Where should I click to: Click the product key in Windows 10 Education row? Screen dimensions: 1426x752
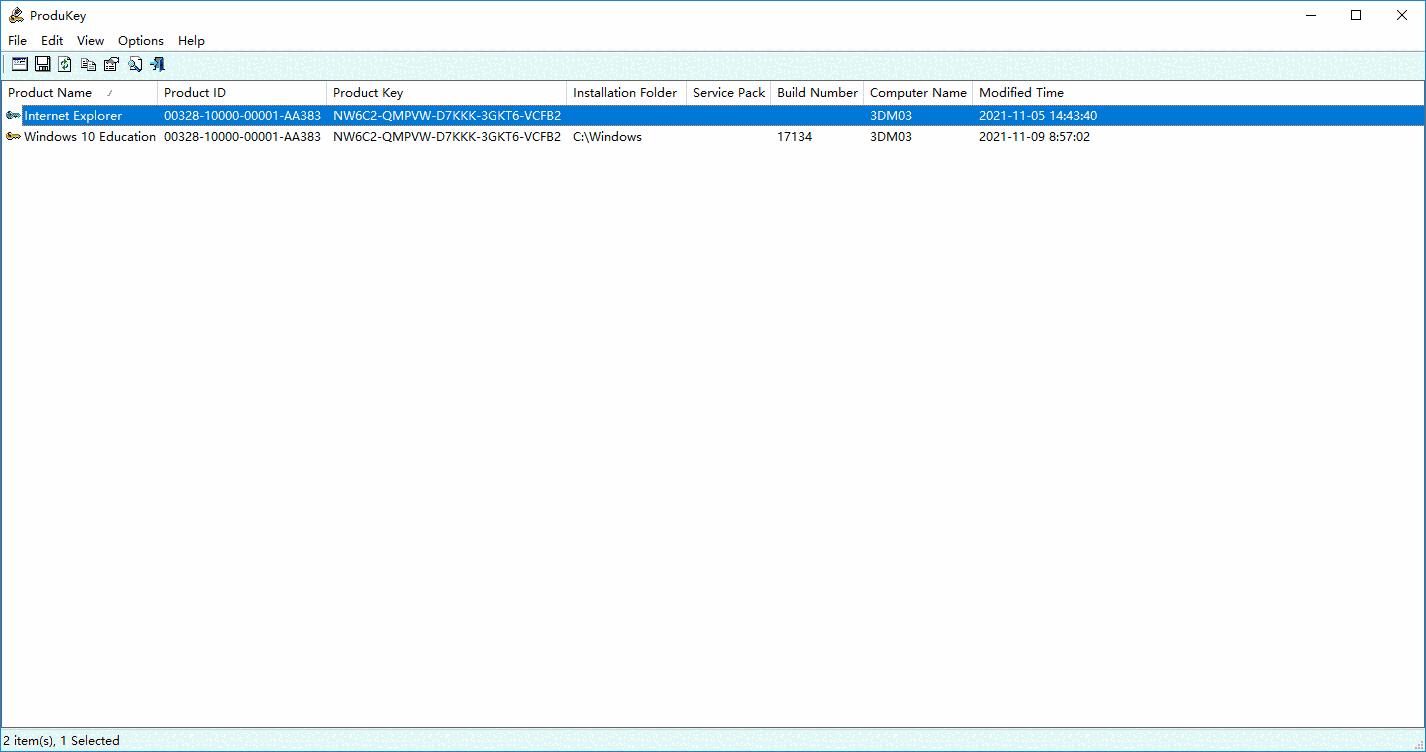coord(447,137)
